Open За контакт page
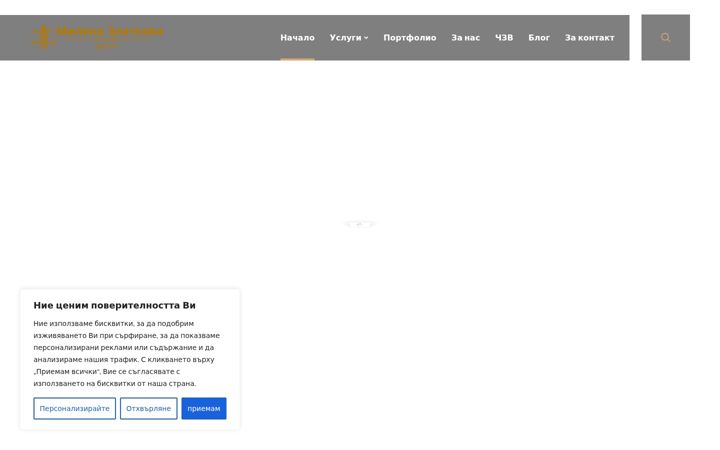 (x=589, y=38)
